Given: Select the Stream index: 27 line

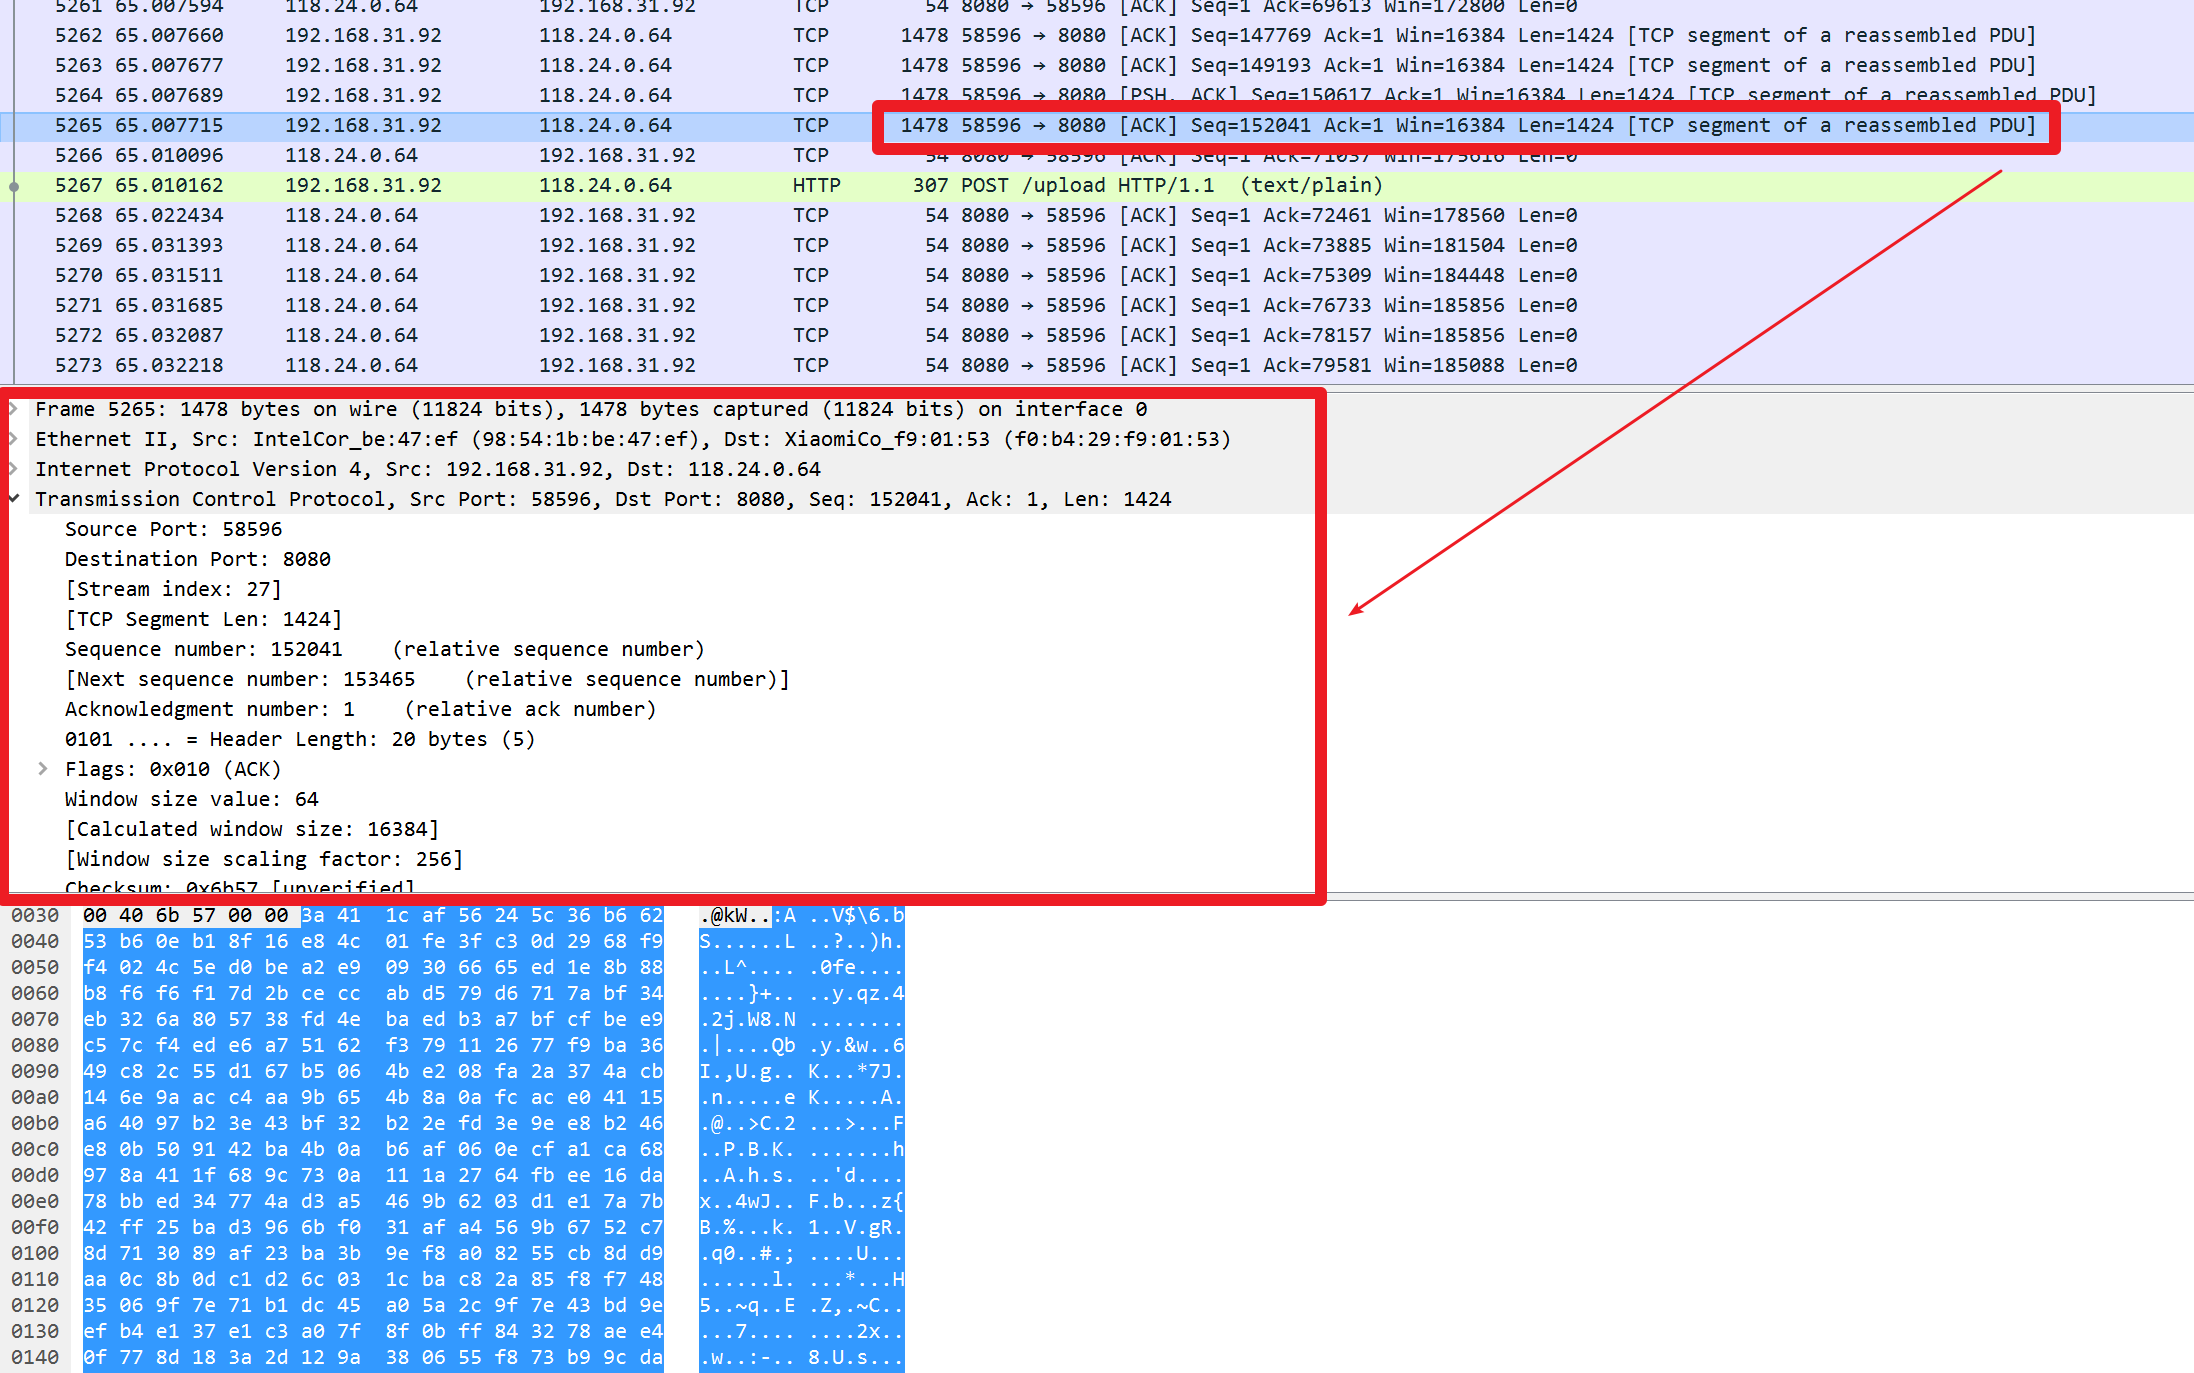Looking at the screenshot, I should point(174,590).
